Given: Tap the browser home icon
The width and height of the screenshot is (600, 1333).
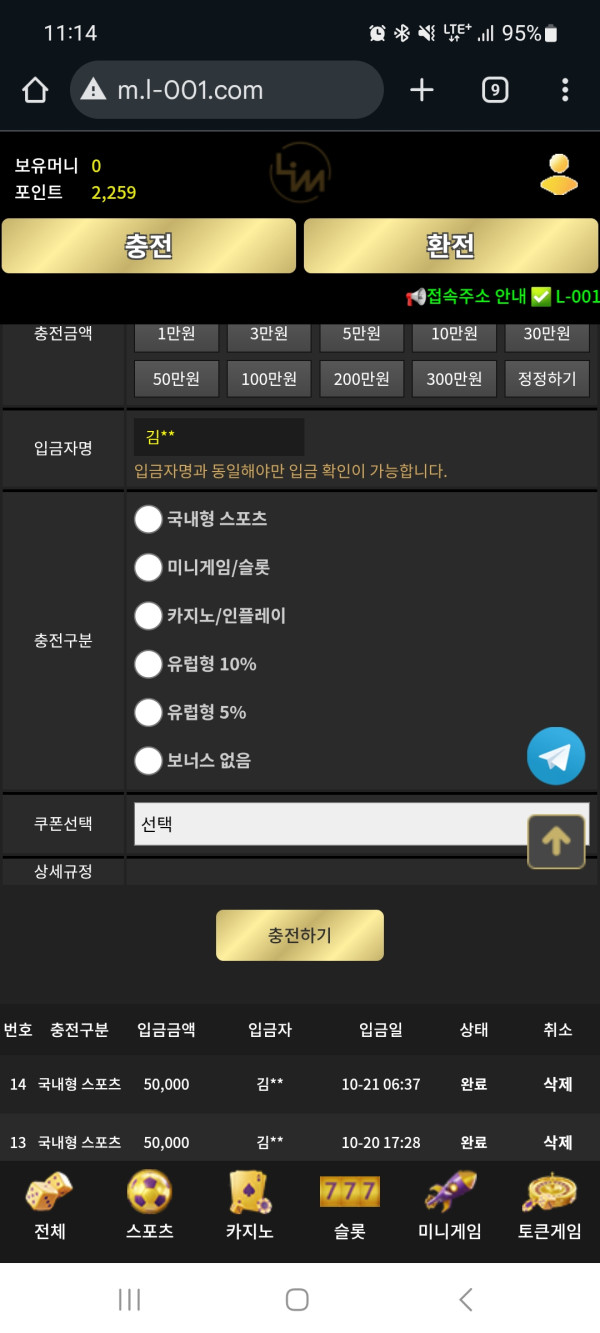Looking at the screenshot, I should (x=35, y=91).
